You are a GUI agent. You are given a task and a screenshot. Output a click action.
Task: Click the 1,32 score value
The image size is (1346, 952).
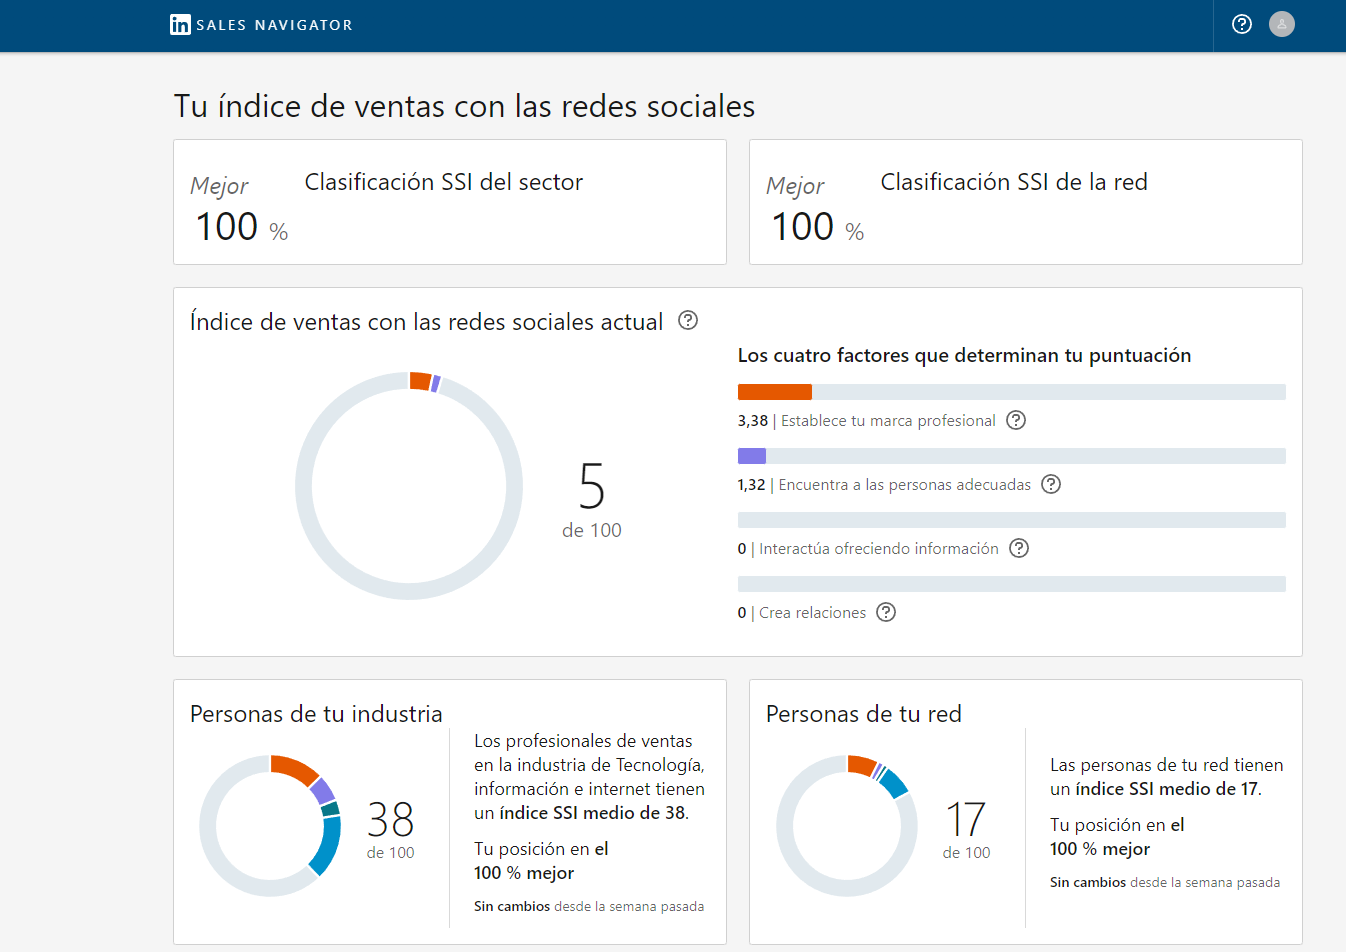(x=751, y=485)
